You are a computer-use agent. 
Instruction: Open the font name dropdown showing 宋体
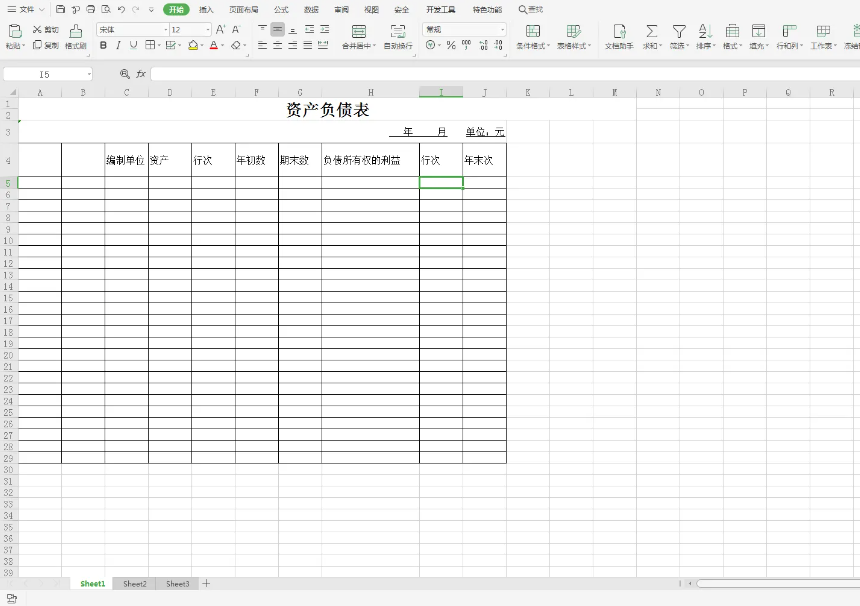click(132, 30)
